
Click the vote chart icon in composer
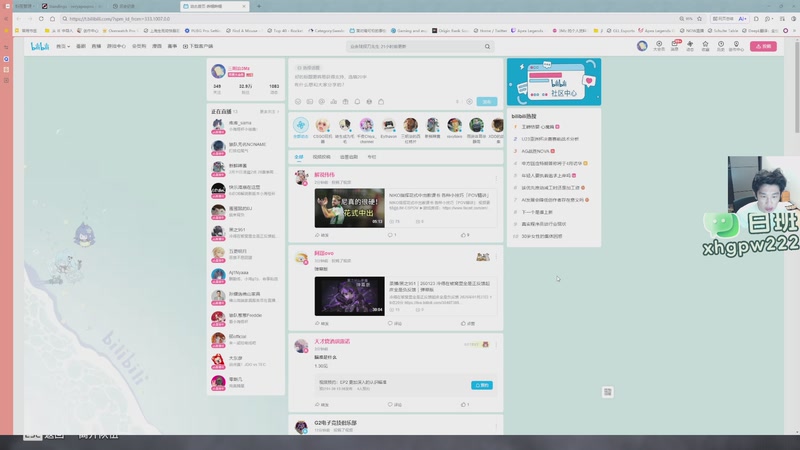click(334, 102)
